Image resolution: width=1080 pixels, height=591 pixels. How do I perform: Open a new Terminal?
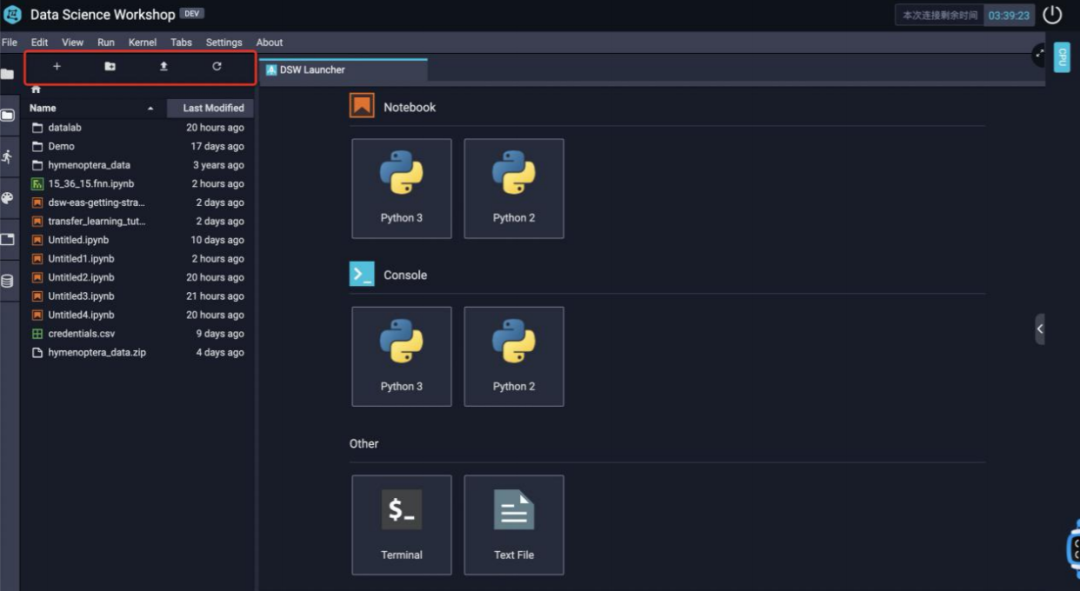(x=402, y=525)
